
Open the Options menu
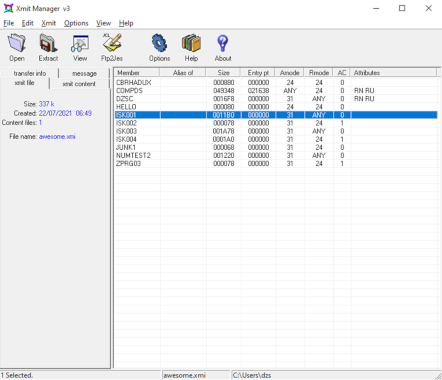click(x=76, y=23)
